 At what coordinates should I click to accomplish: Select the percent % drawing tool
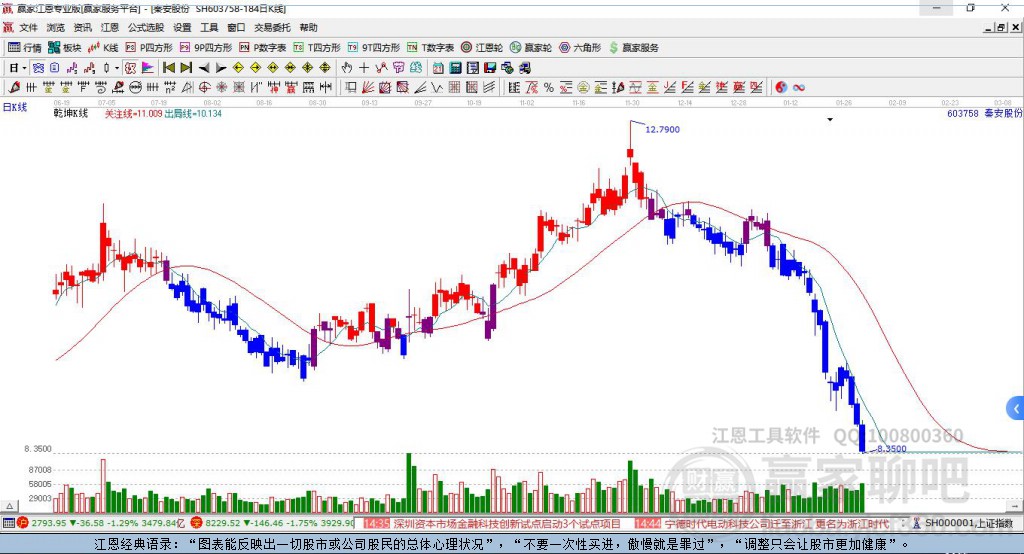click(549, 88)
